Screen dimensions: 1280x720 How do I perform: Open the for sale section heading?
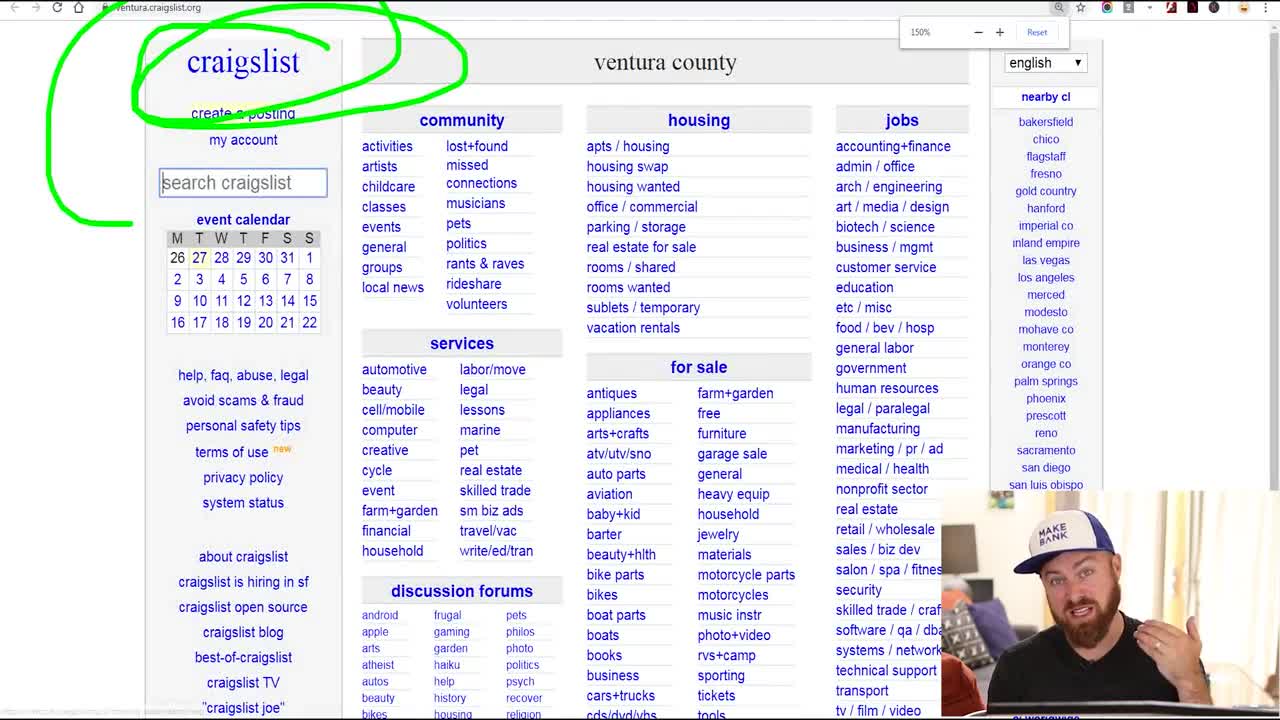coord(699,367)
